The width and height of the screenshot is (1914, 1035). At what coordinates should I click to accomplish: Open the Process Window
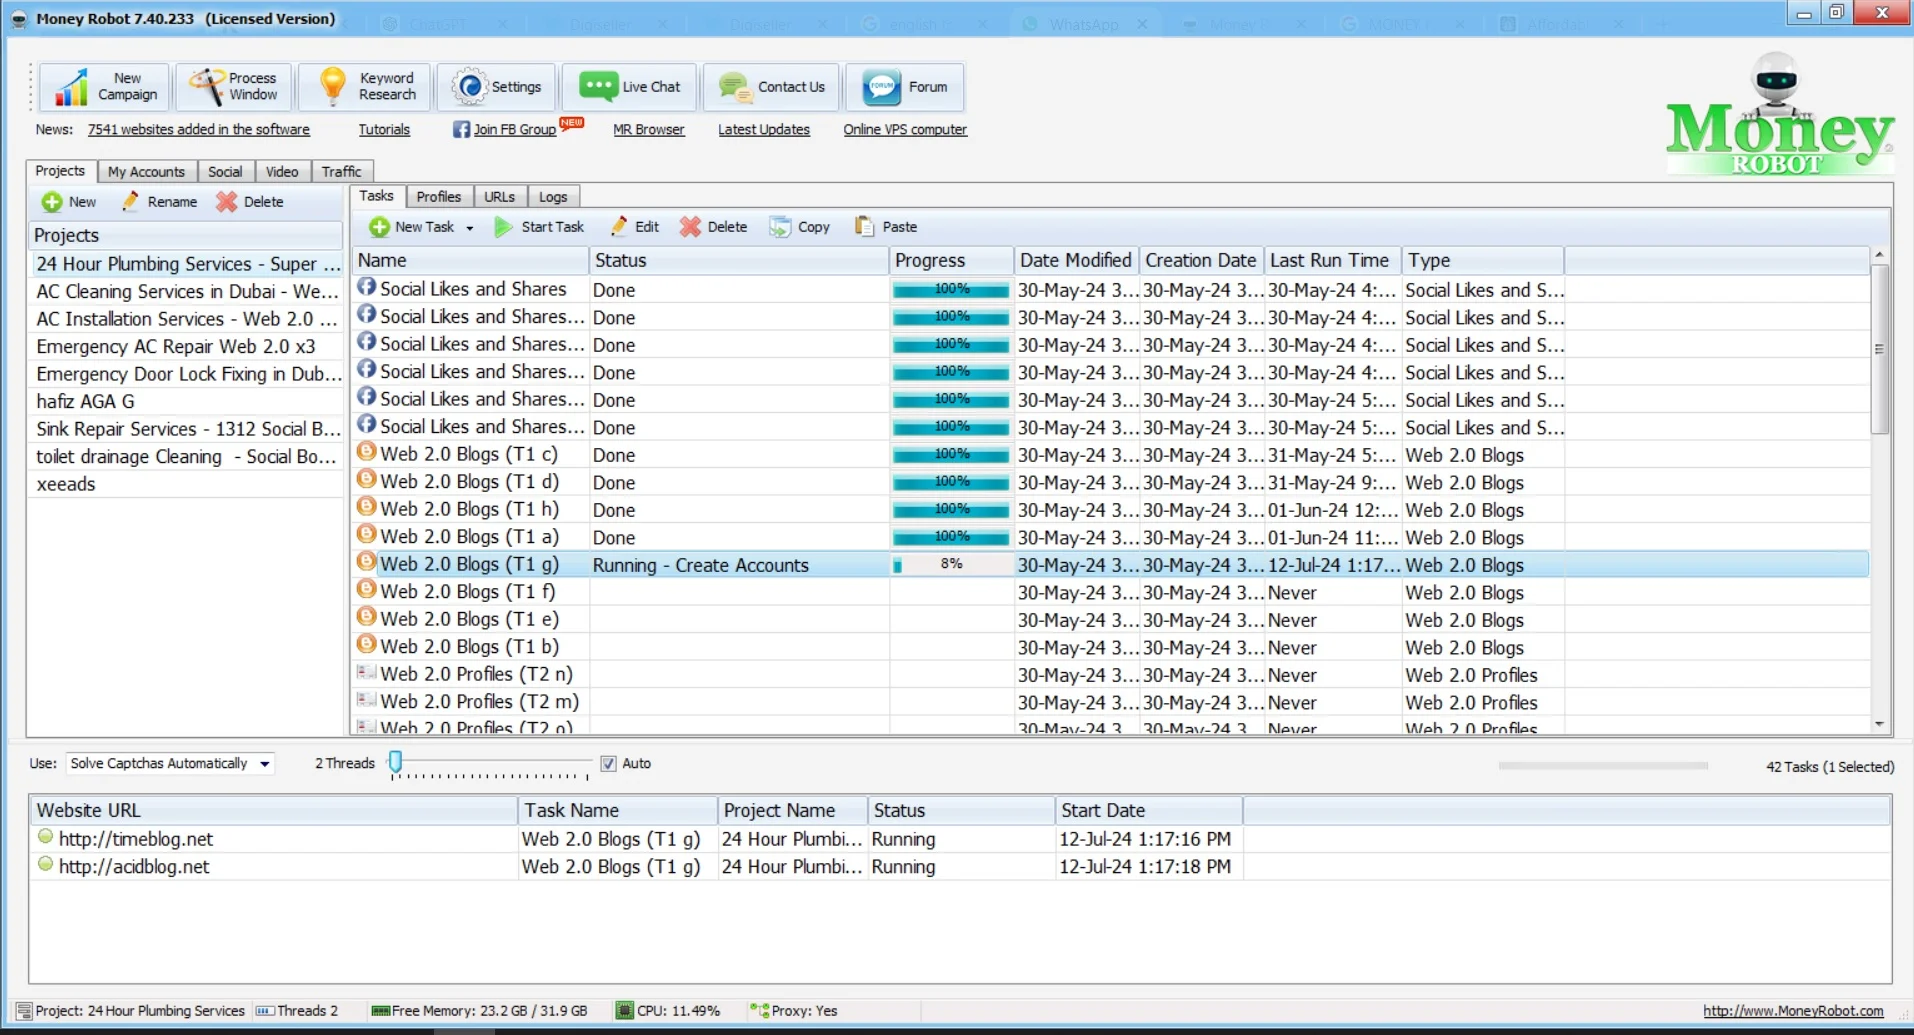tap(235, 87)
